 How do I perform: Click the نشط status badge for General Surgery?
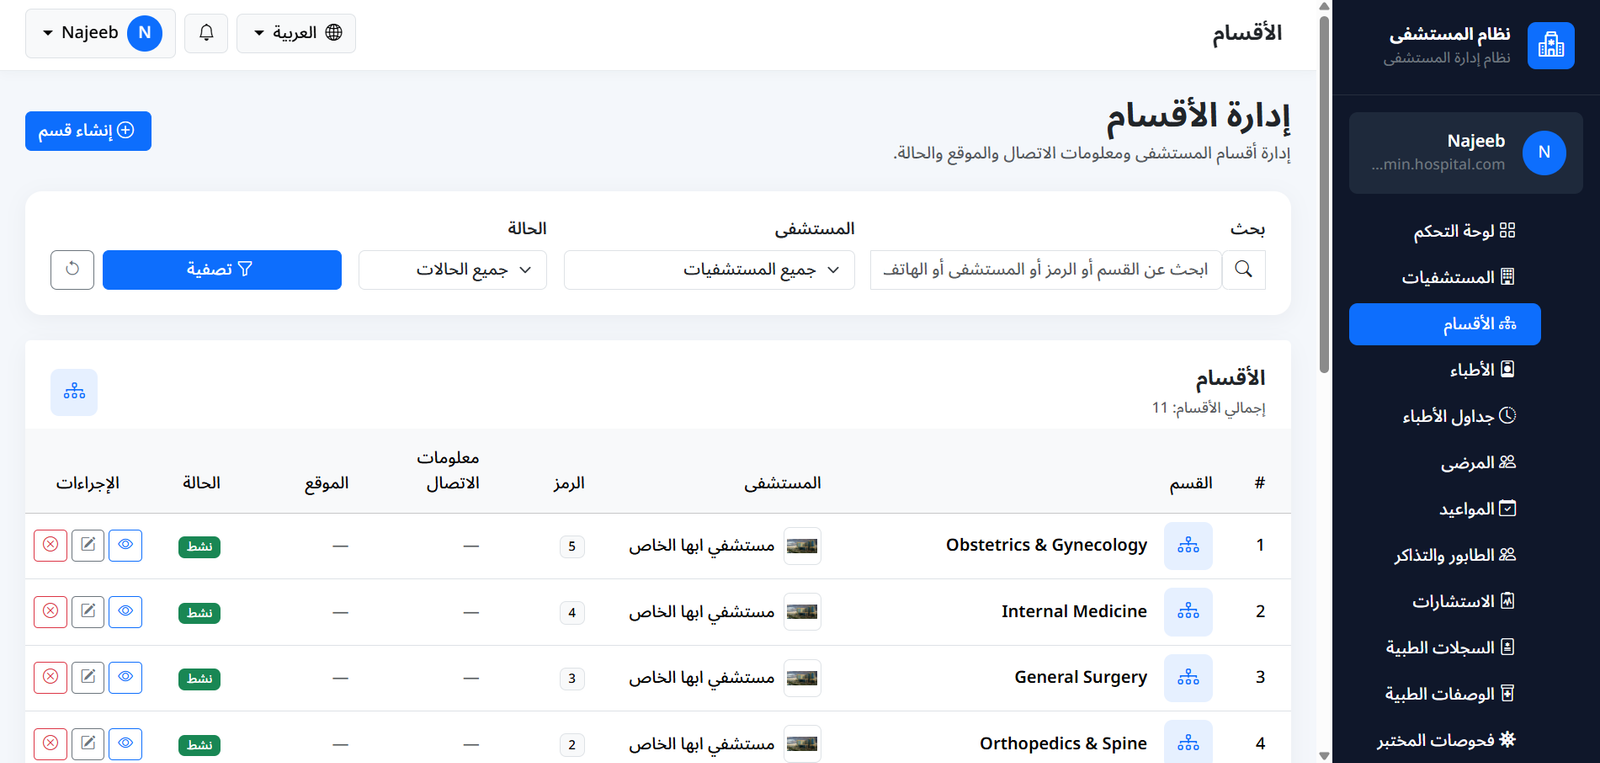pyautogui.click(x=200, y=679)
